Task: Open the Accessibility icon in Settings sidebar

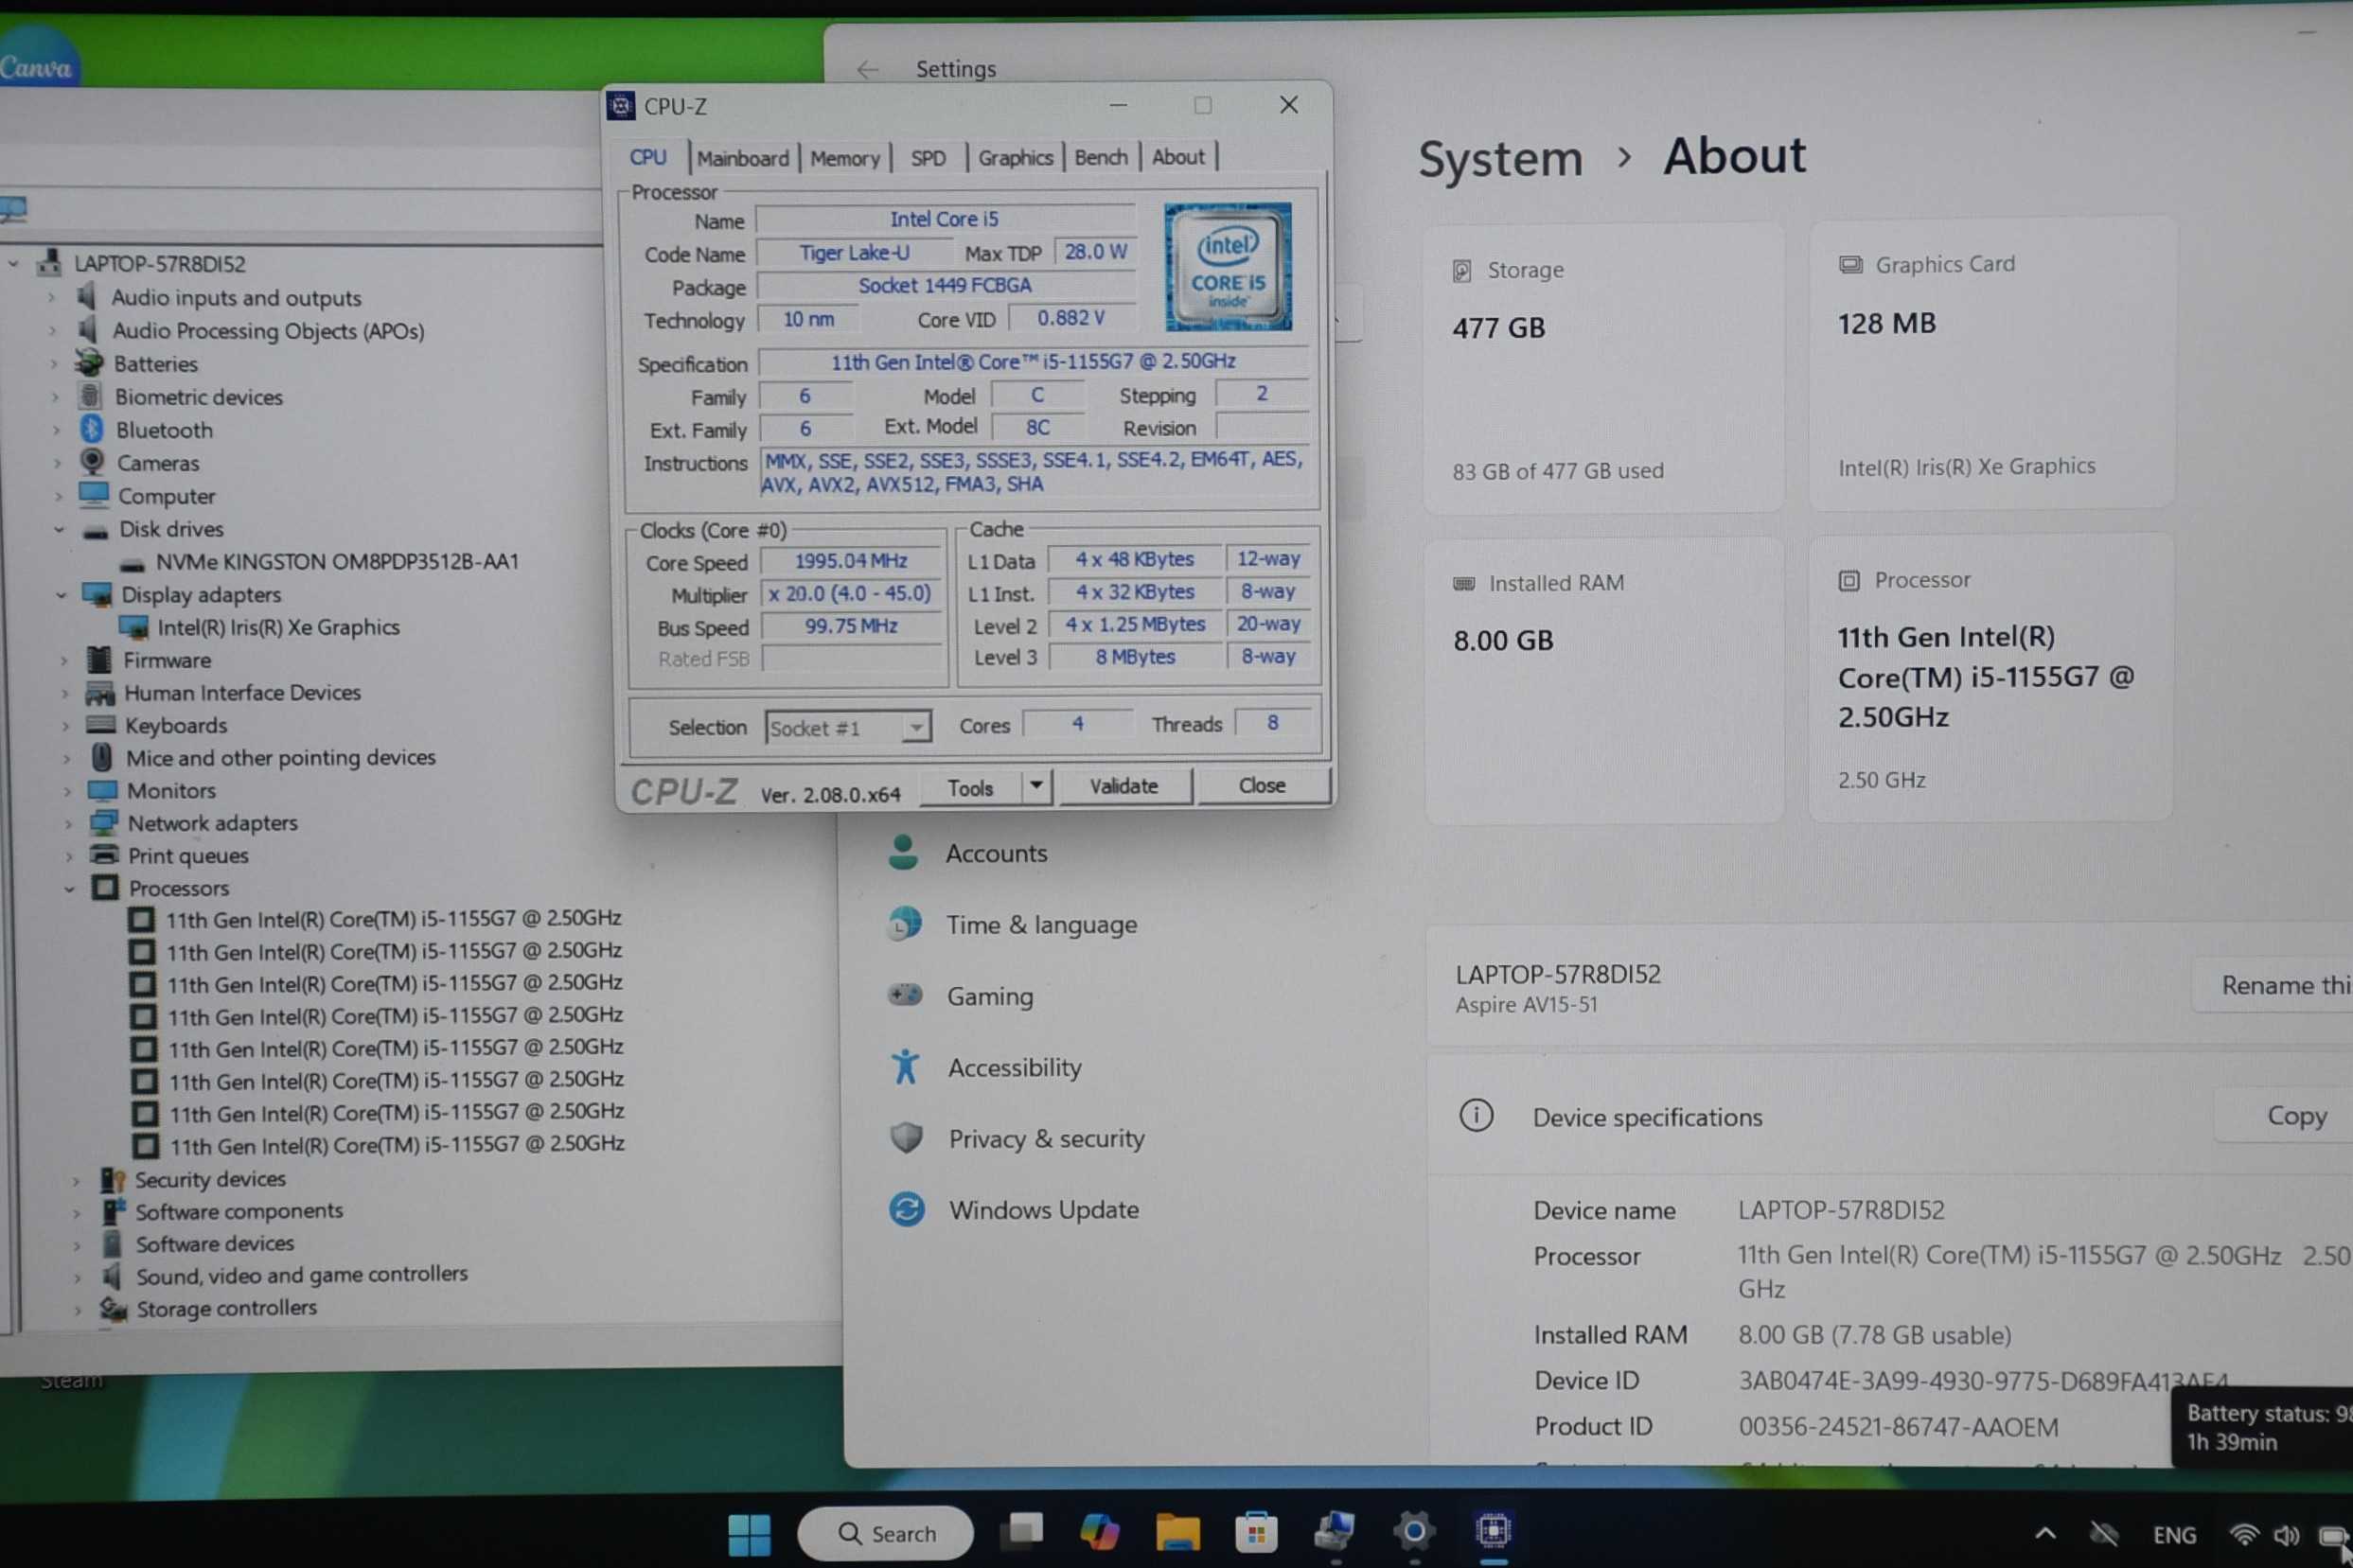Action: point(905,1067)
